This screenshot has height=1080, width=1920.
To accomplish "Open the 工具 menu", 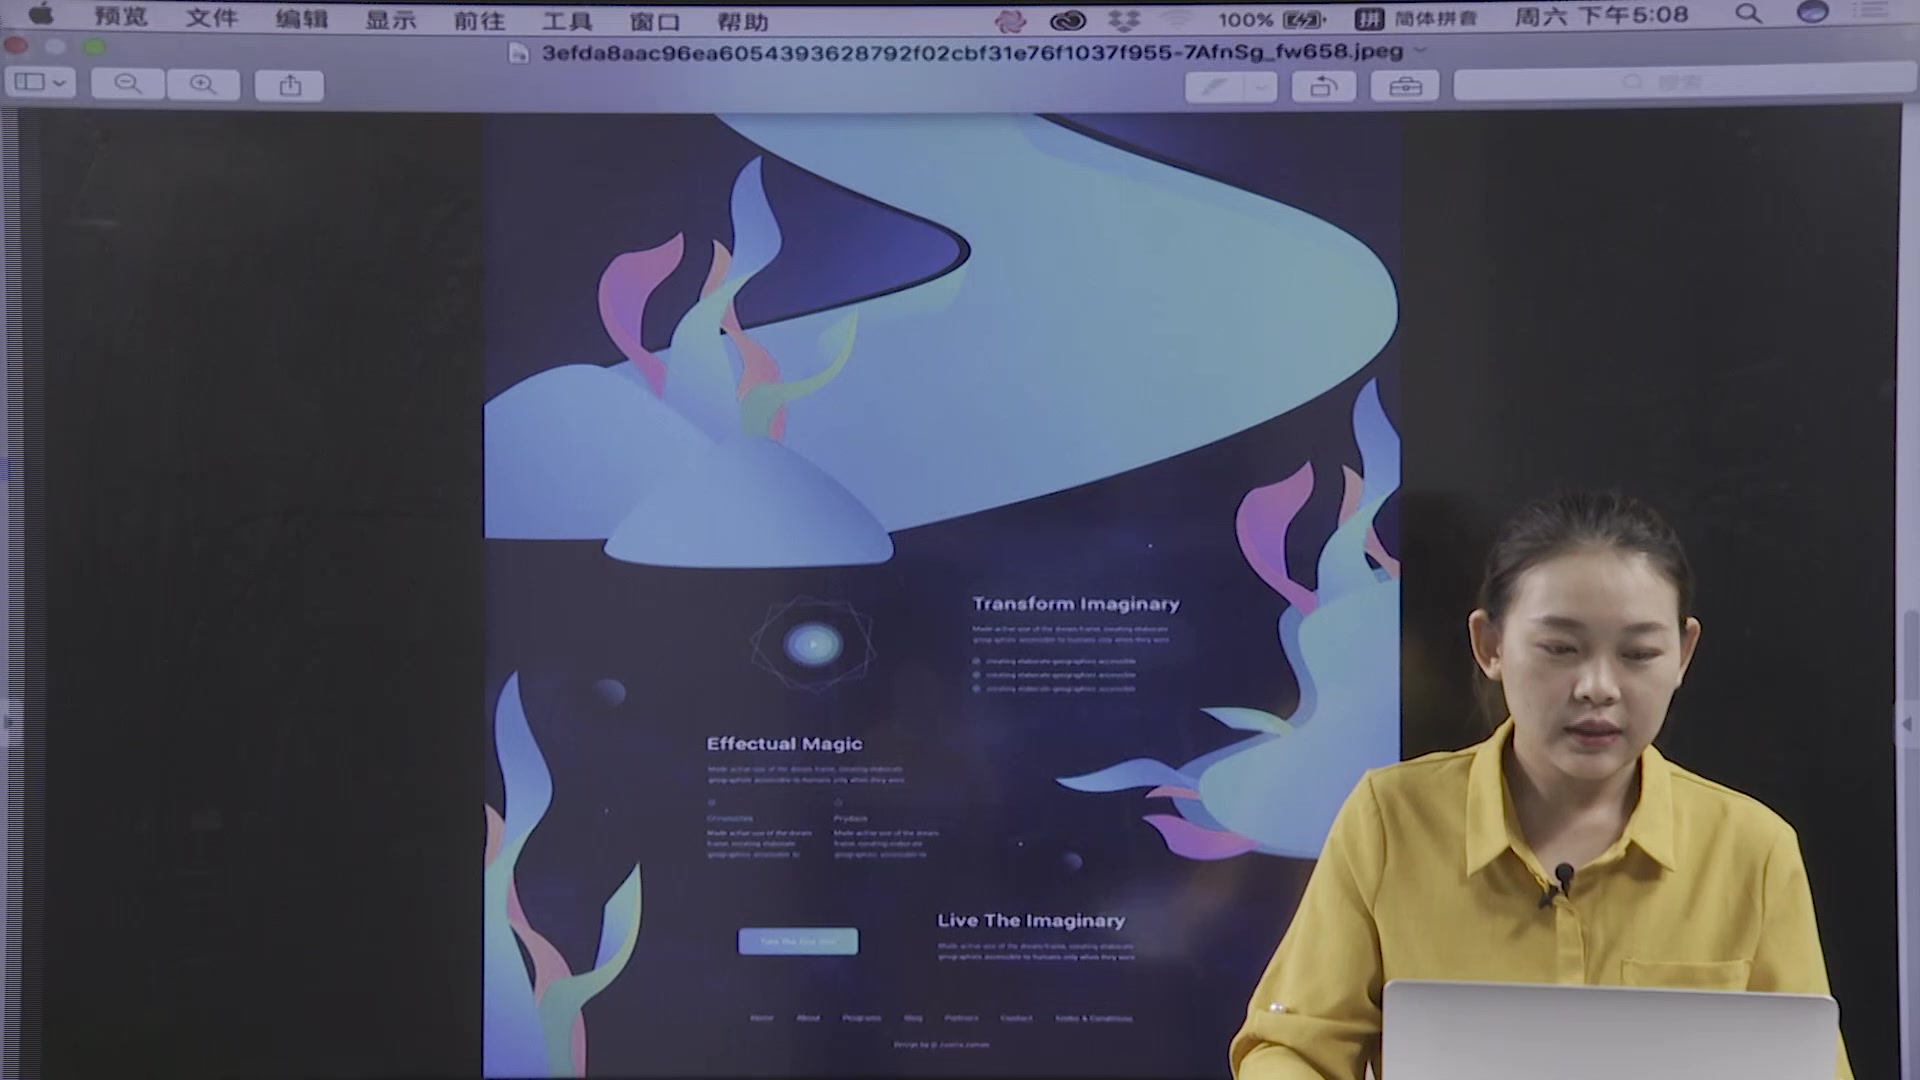I will tap(566, 21).
